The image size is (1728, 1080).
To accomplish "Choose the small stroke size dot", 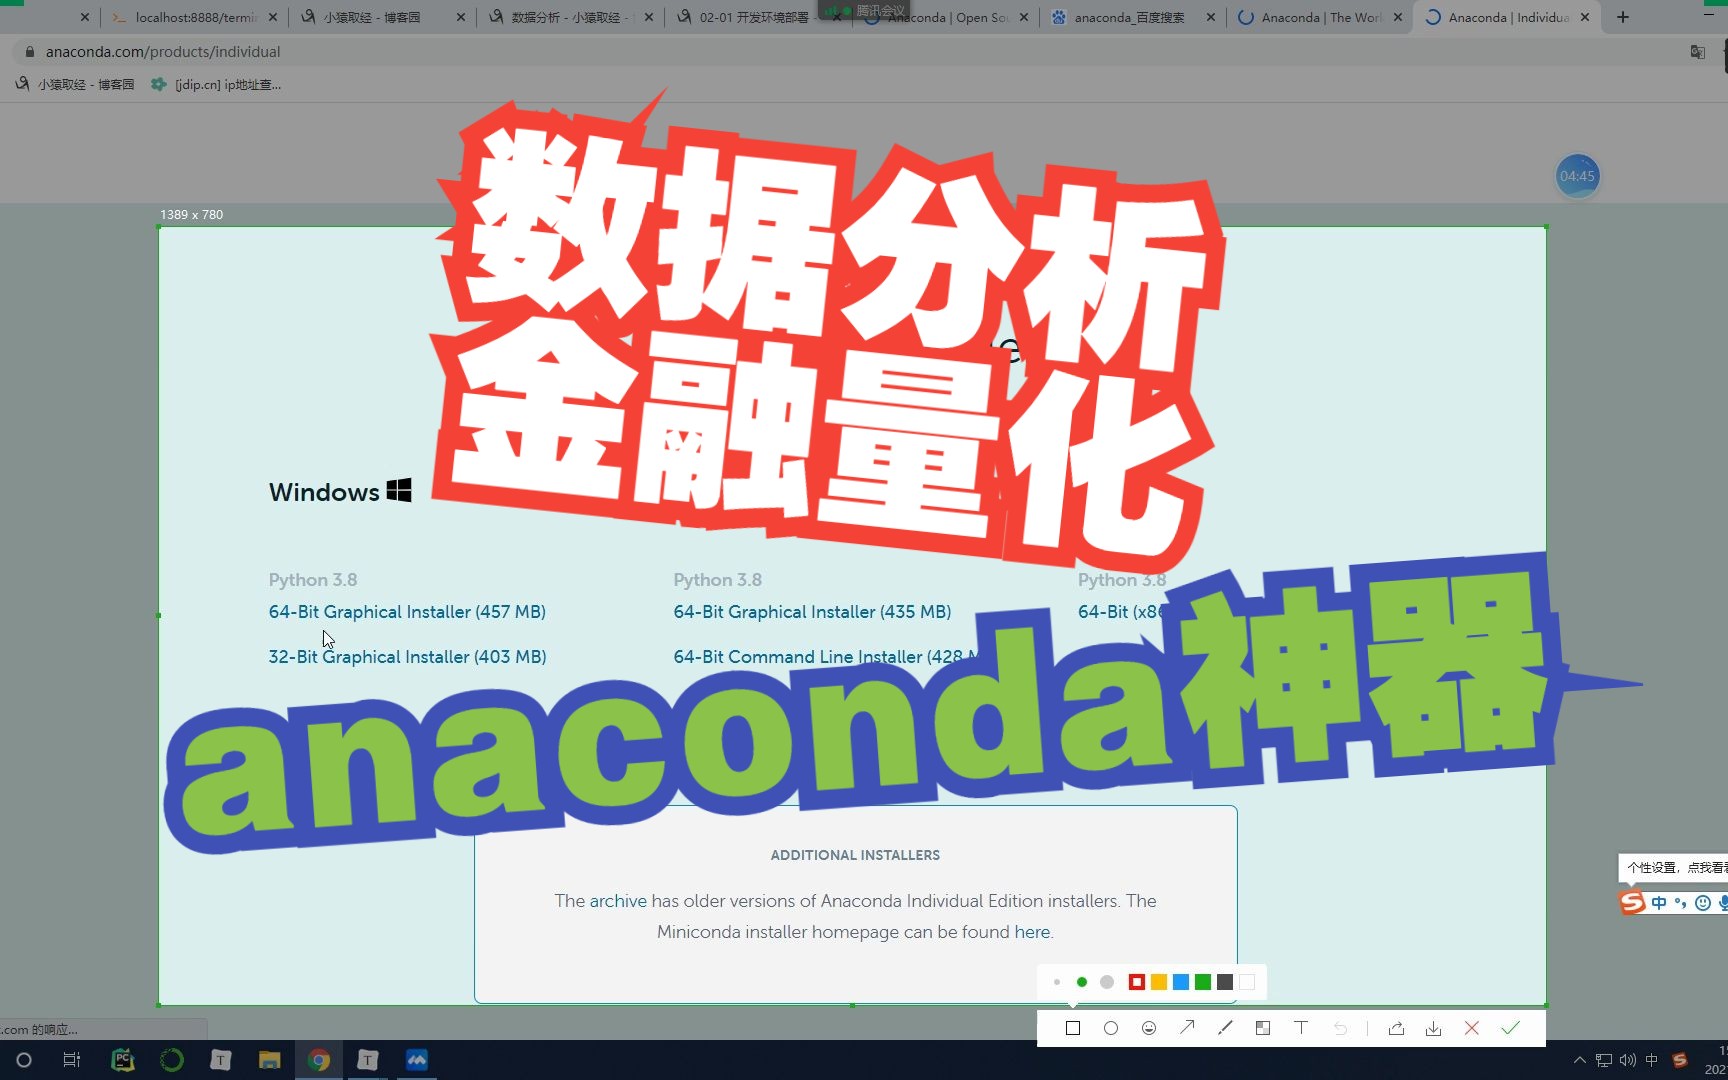I will click(x=1057, y=982).
